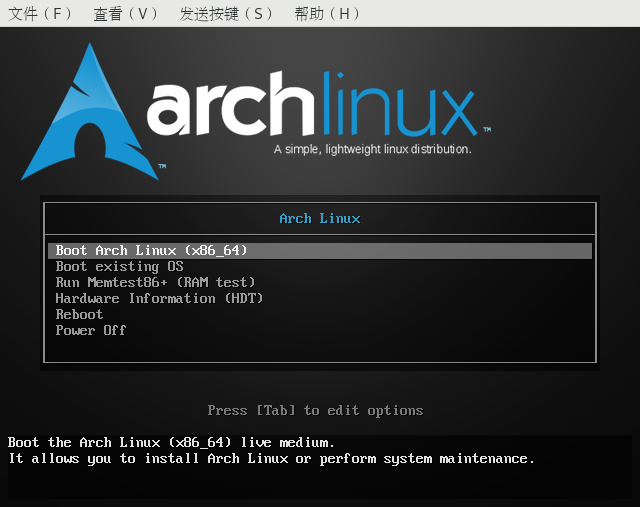Select Boot existing OS entry
Viewport: 640px width, 507px height.
(119, 267)
